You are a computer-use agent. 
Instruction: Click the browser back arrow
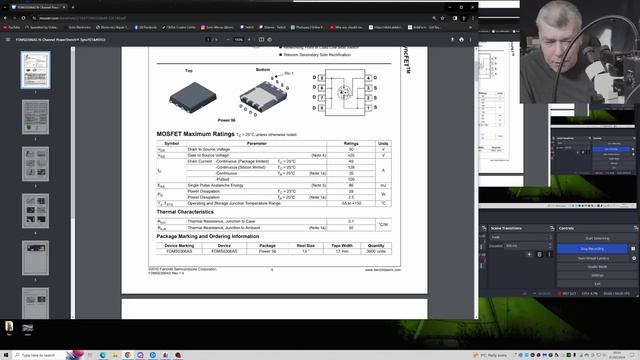click(x=5, y=18)
